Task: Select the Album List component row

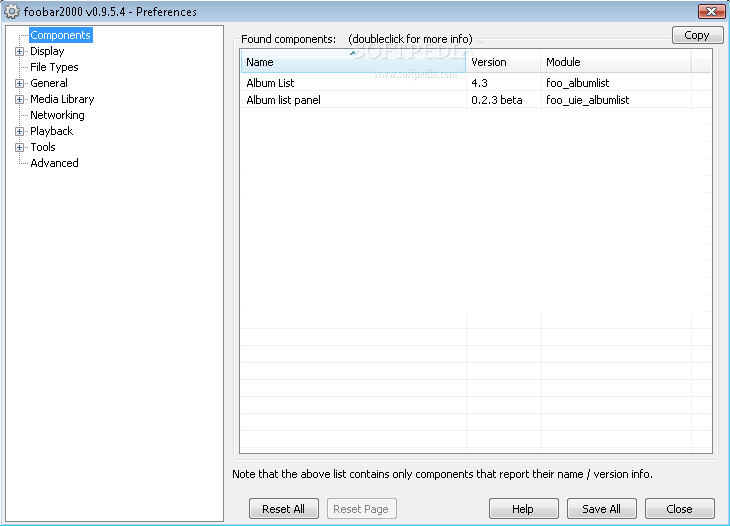Action: [x=476, y=83]
